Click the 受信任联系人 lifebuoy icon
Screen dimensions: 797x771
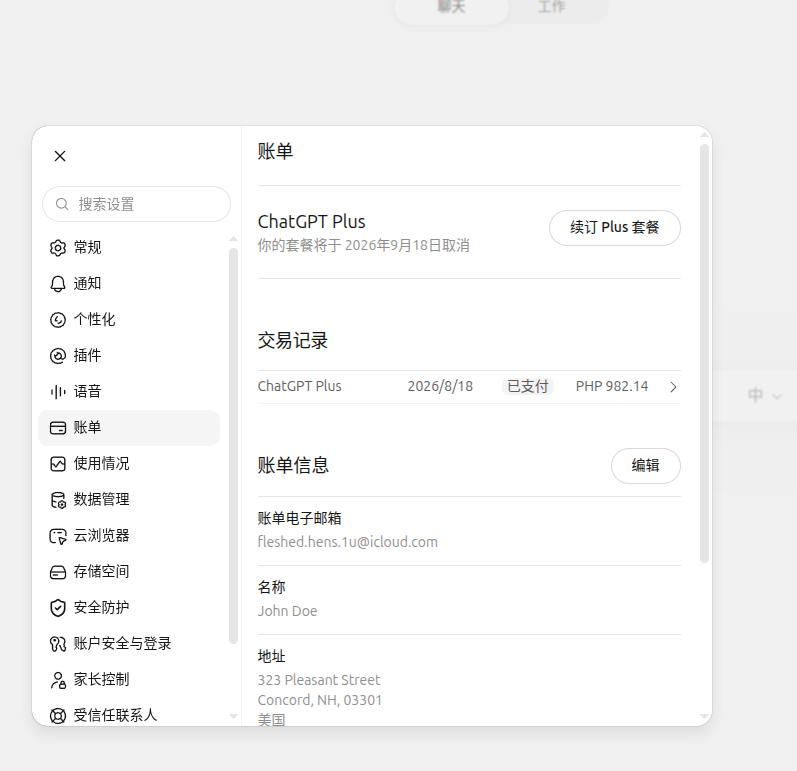click(58, 716)
